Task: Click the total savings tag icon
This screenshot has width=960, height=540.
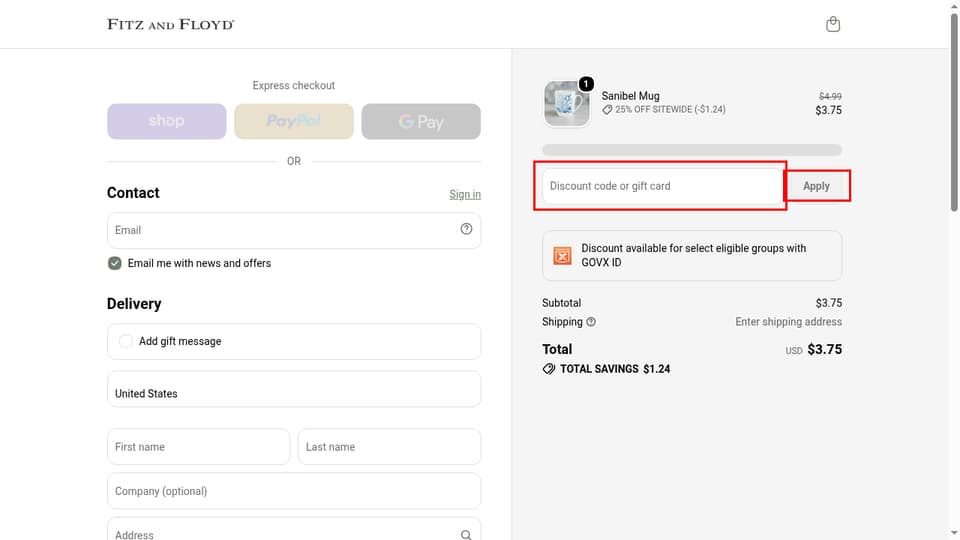Action: click(x=549, y=369)
